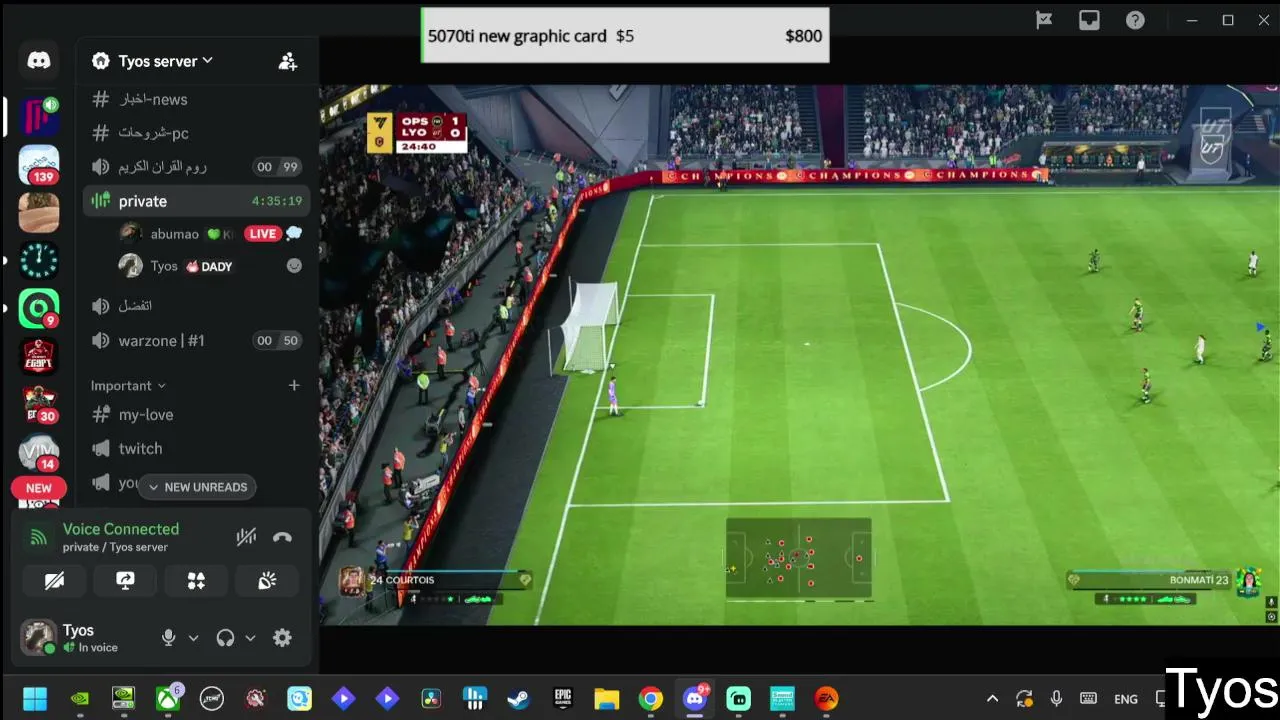Click Voice Connected status text

coord(121,529)
